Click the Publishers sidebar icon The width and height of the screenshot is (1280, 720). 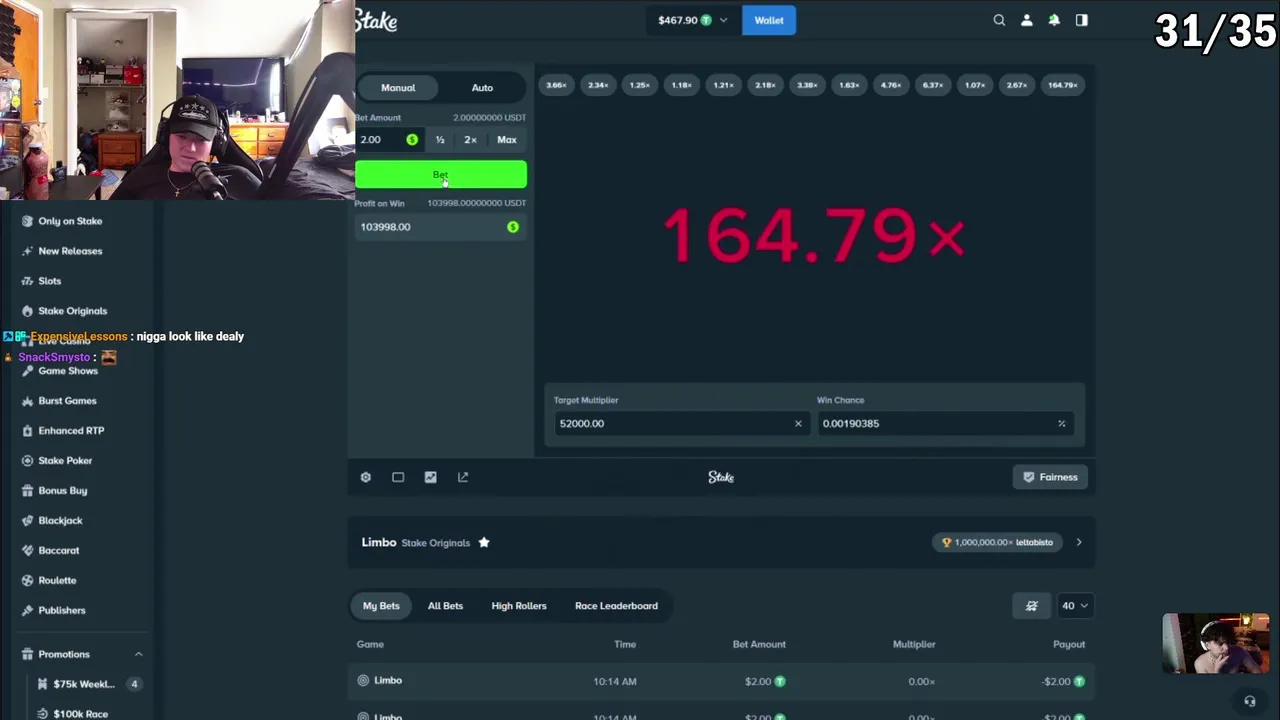(x=28, y=611)
